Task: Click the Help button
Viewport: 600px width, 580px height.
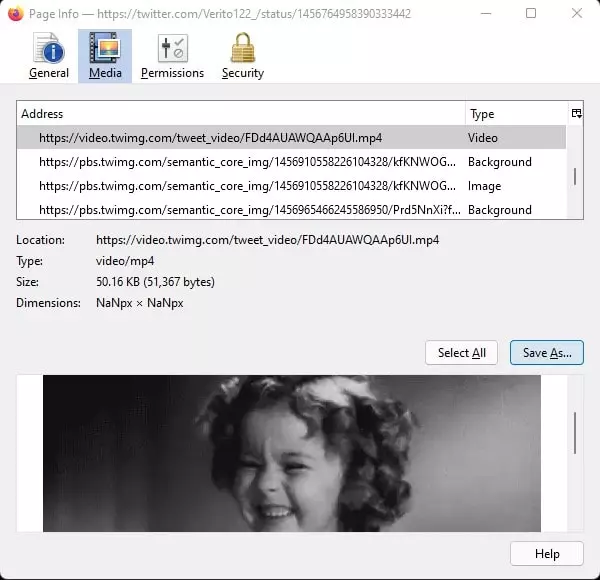Action: coord(546,553)
